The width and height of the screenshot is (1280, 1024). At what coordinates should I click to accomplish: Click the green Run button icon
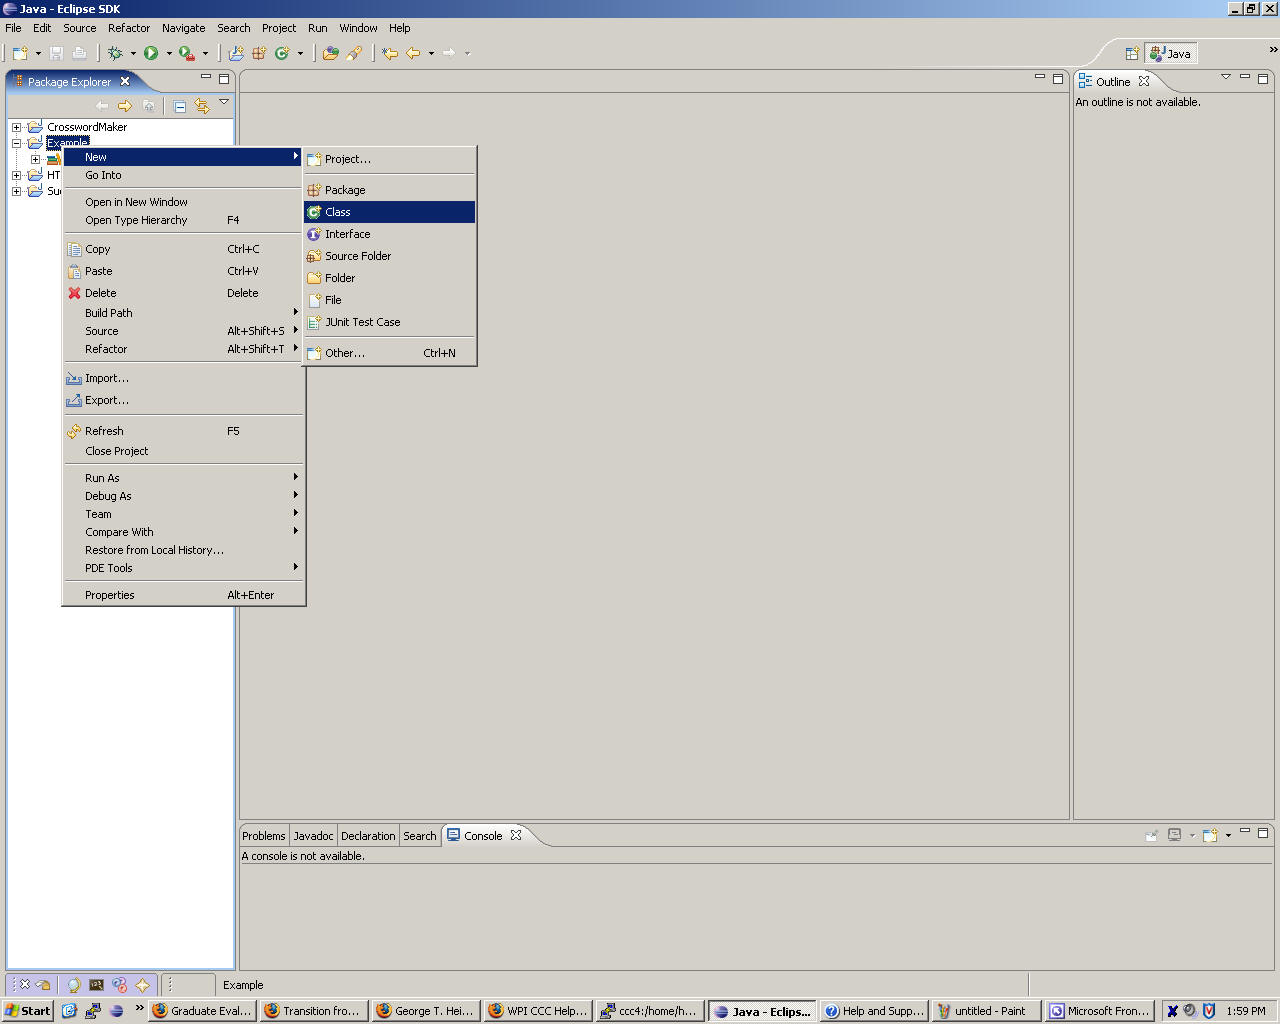[x=151, y=53]
